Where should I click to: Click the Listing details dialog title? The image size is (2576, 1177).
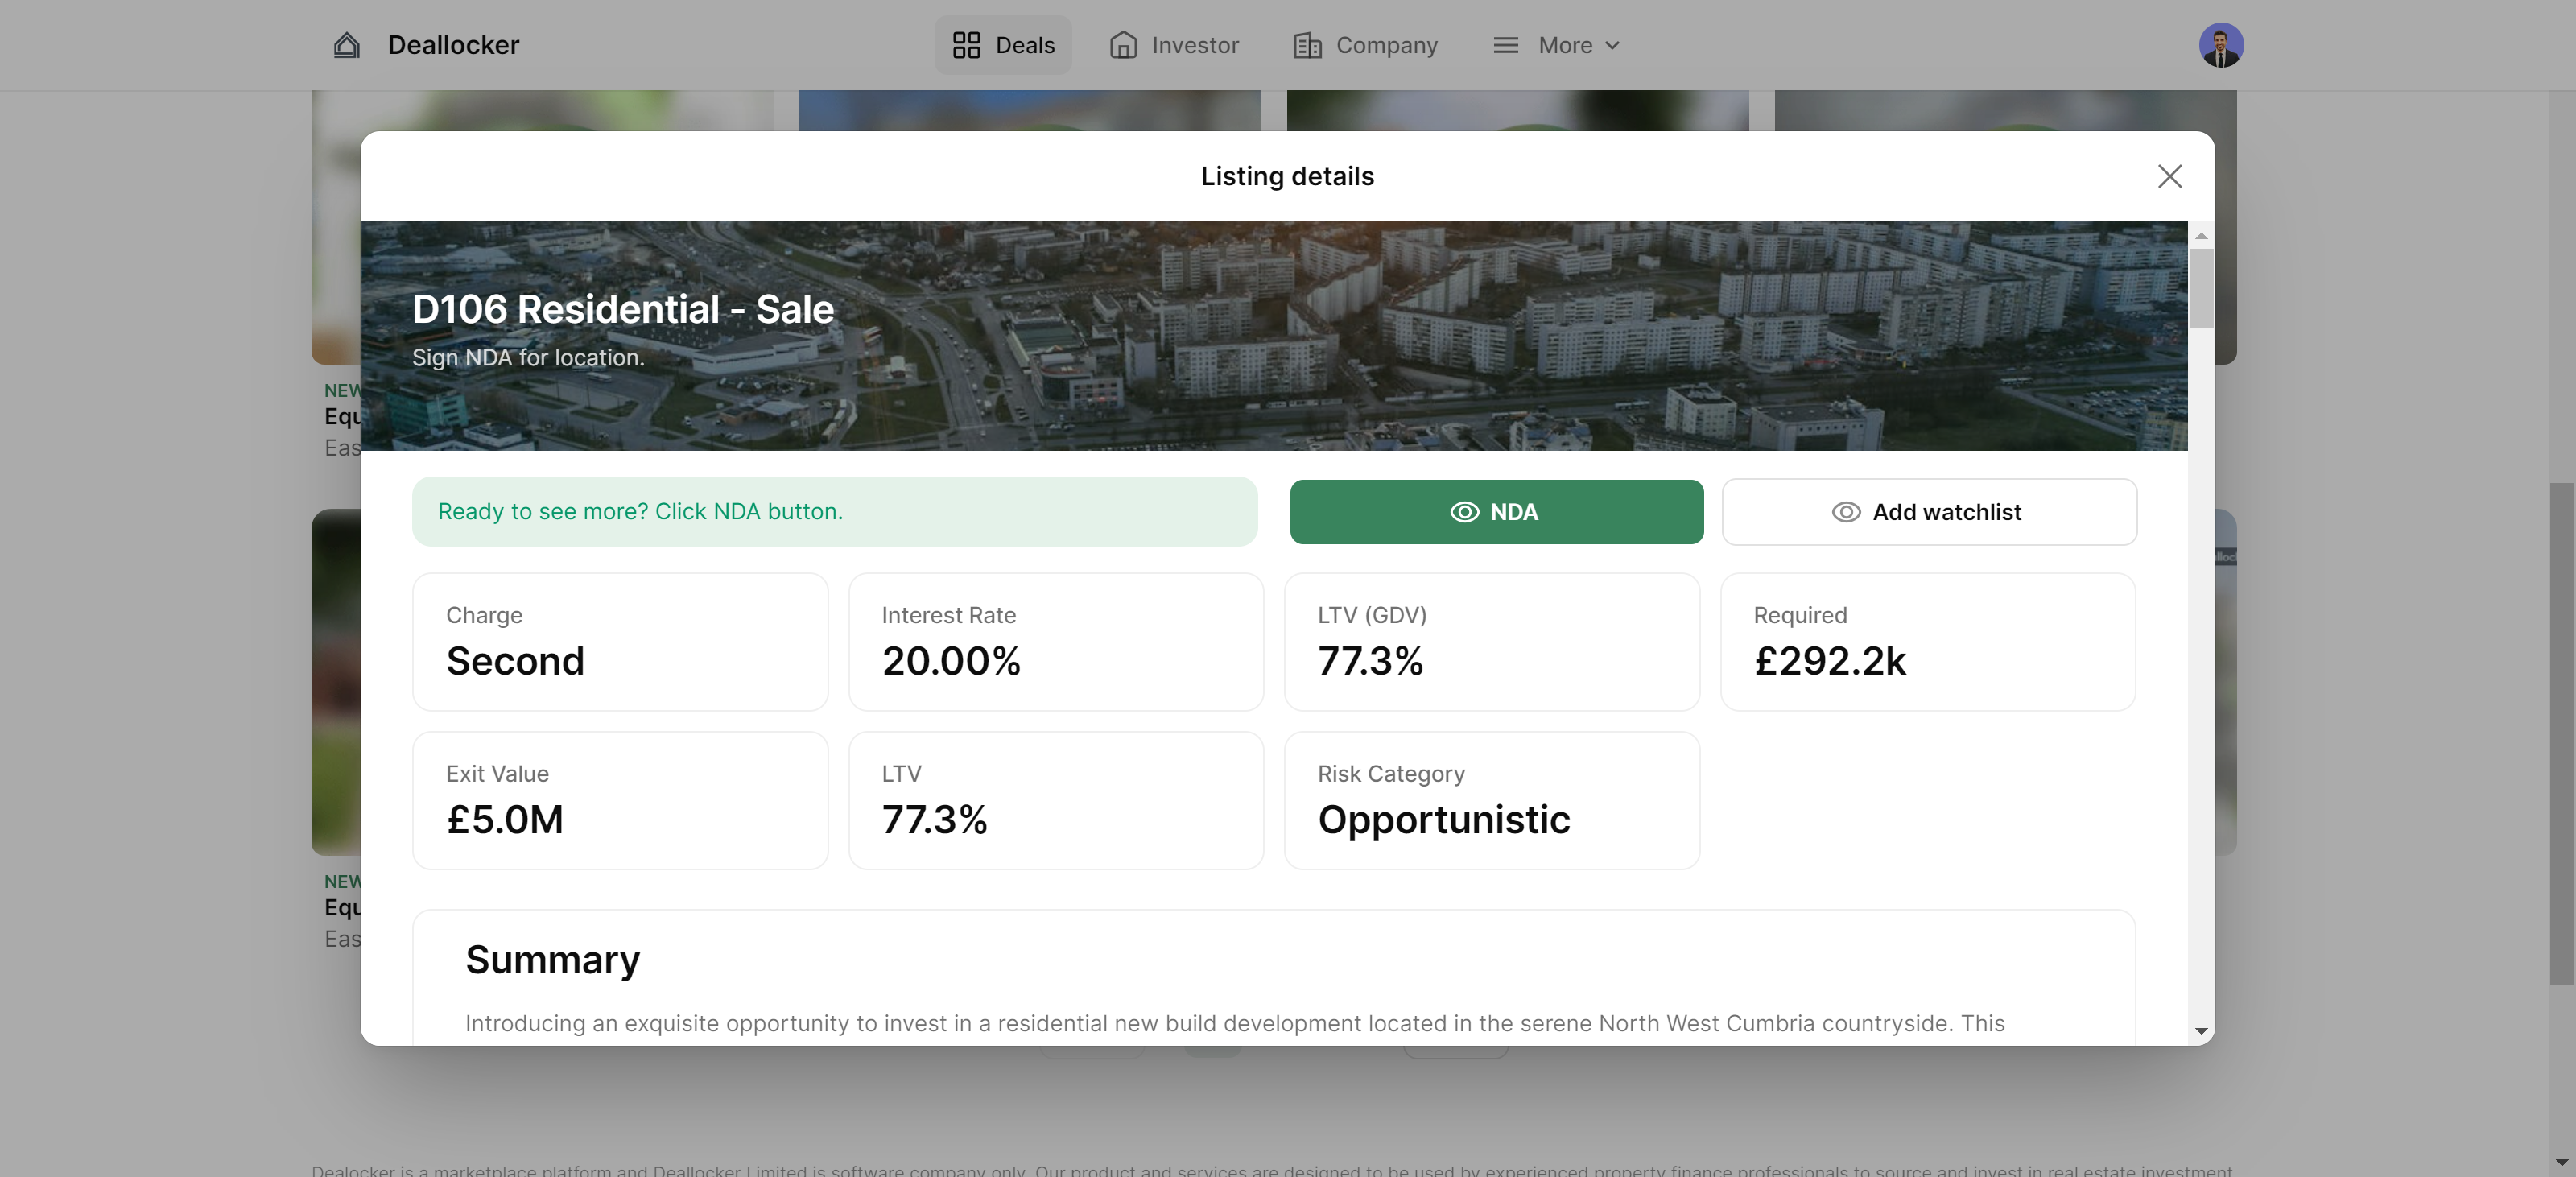(x=1287, y=177)
